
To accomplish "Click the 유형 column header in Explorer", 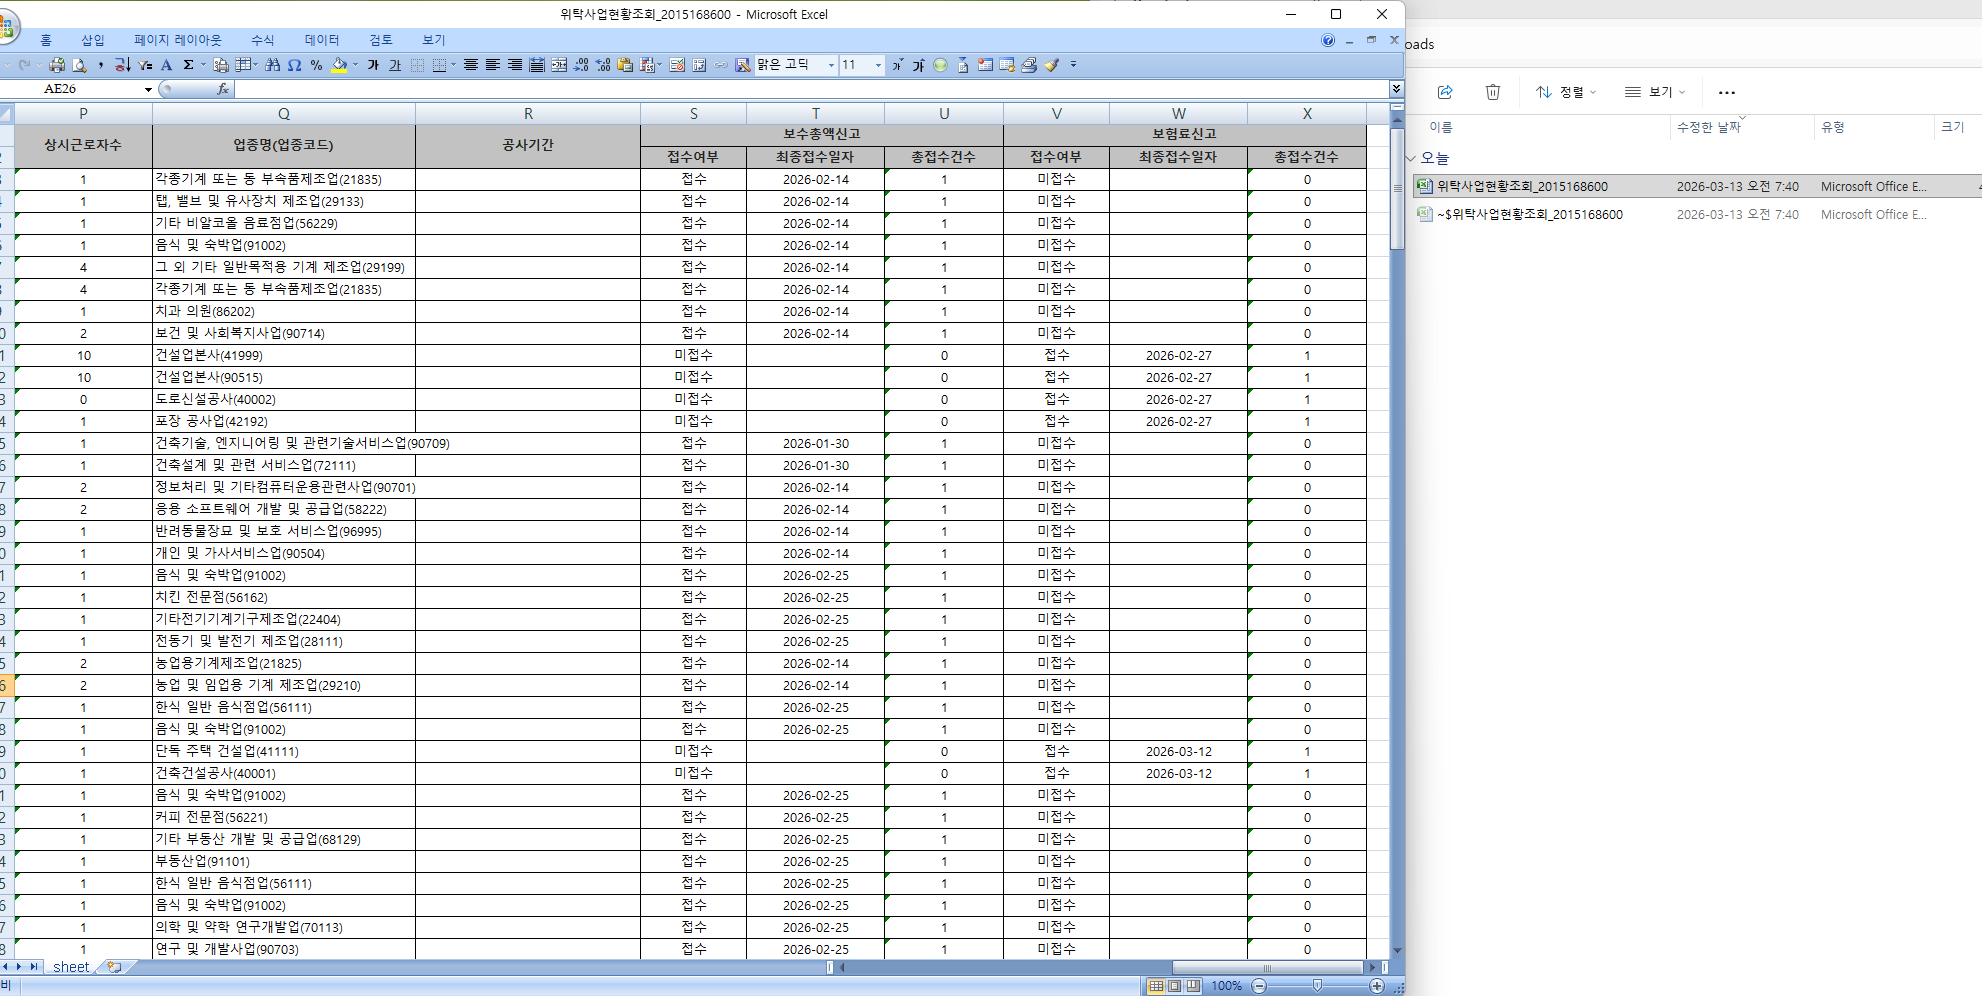I will point(1833,127).
